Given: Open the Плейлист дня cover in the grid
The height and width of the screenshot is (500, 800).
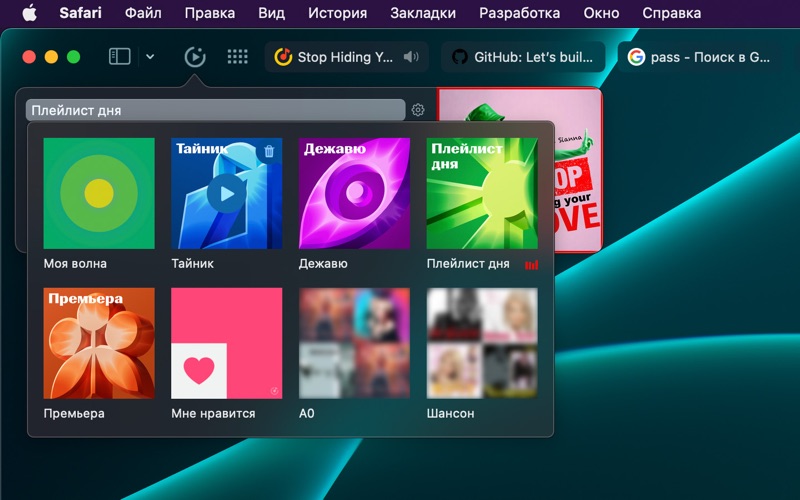Looking at the screenshot, I should (482, 193).
